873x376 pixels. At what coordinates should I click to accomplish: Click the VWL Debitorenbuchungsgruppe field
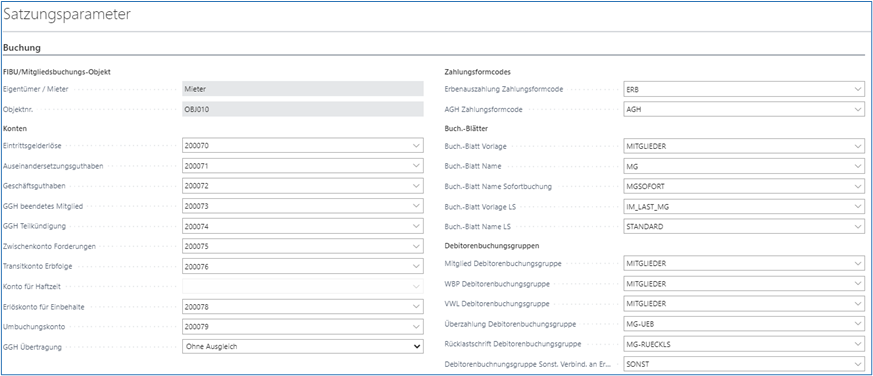tap(744, 304)
